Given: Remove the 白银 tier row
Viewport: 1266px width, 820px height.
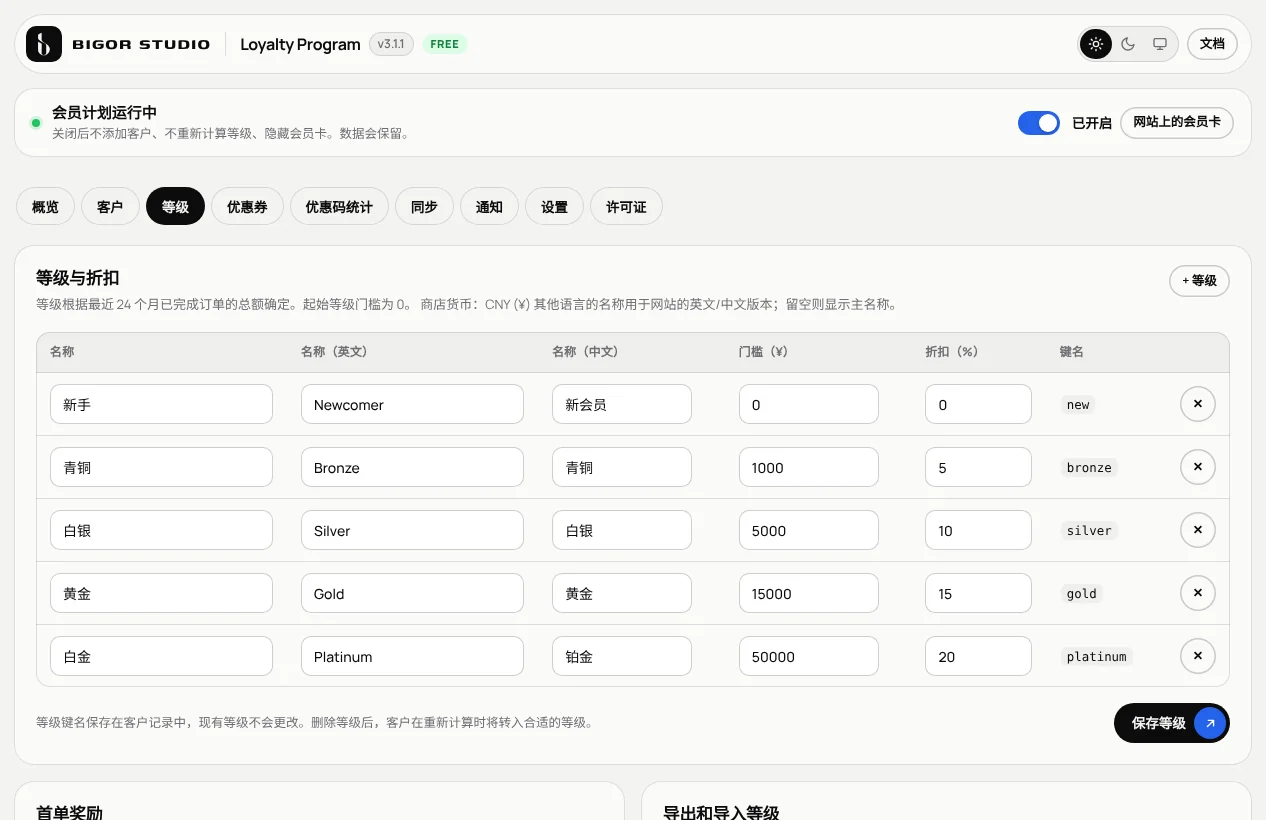Looking at the screenshot, I should 1198,530.
